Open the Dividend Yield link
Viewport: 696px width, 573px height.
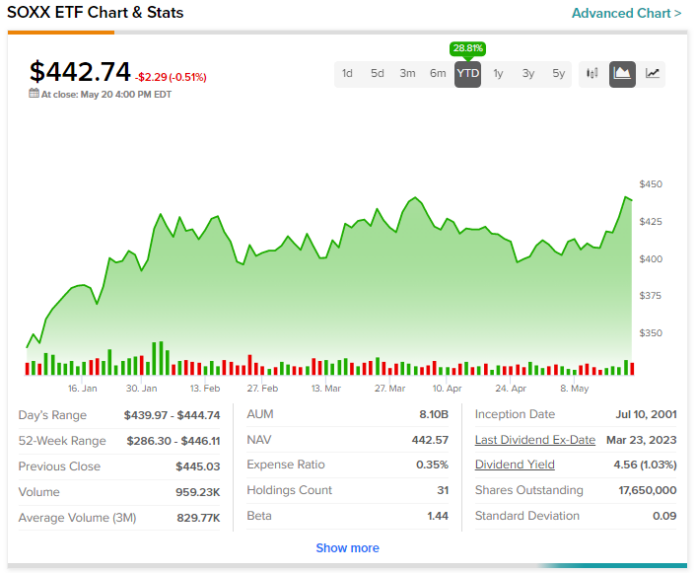tap(513, 465)
